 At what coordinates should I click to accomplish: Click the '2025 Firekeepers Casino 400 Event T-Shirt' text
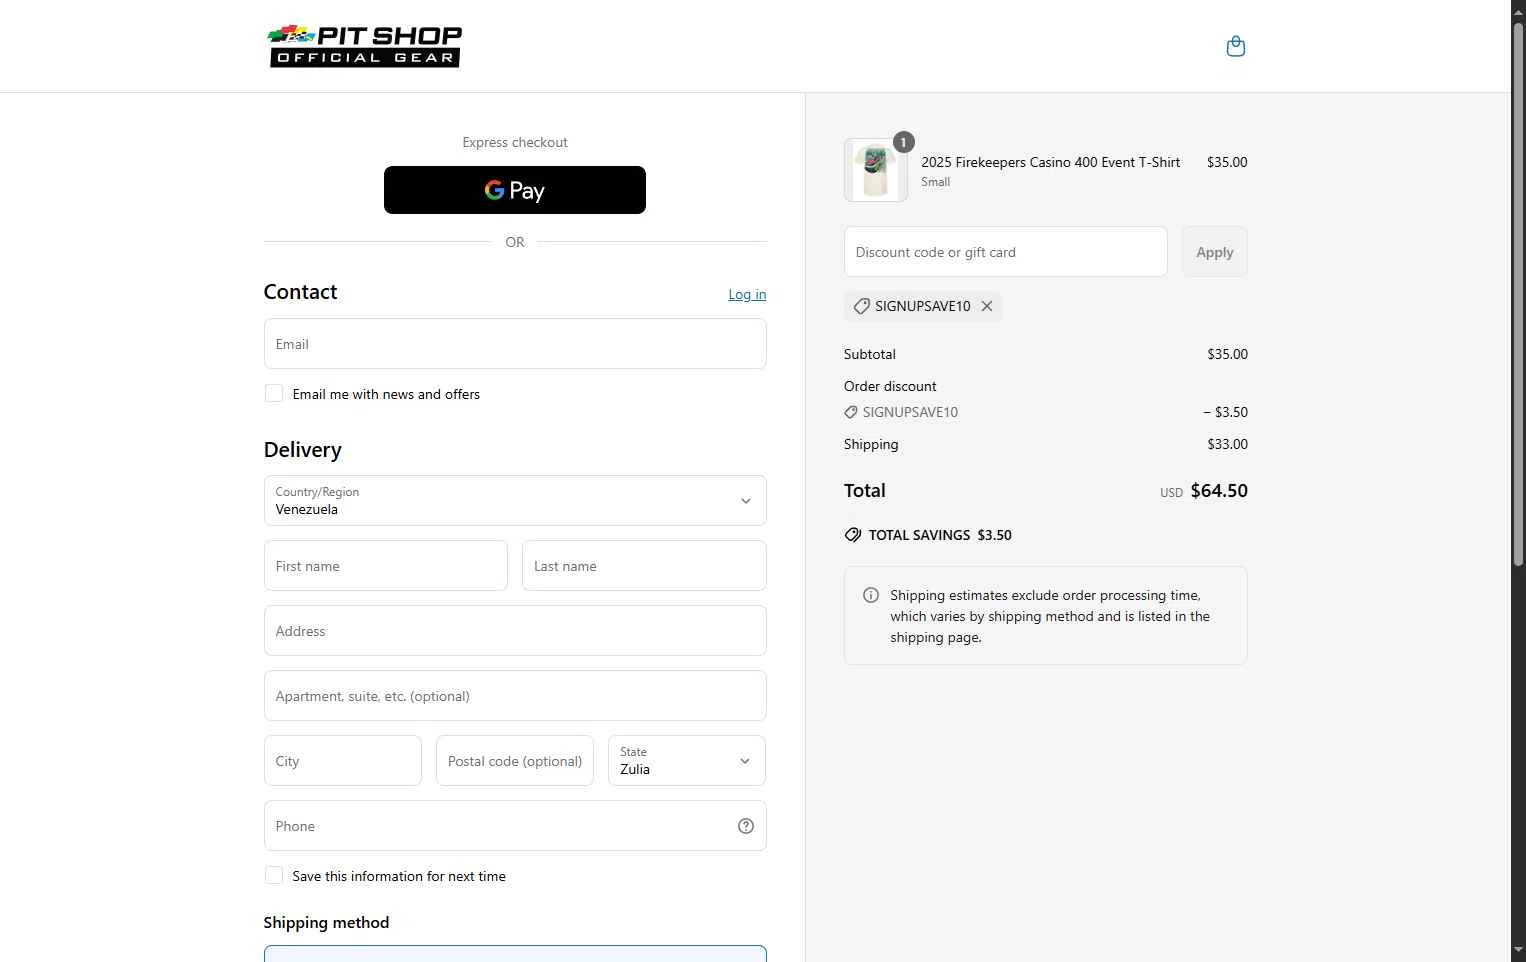(1051, 162)
